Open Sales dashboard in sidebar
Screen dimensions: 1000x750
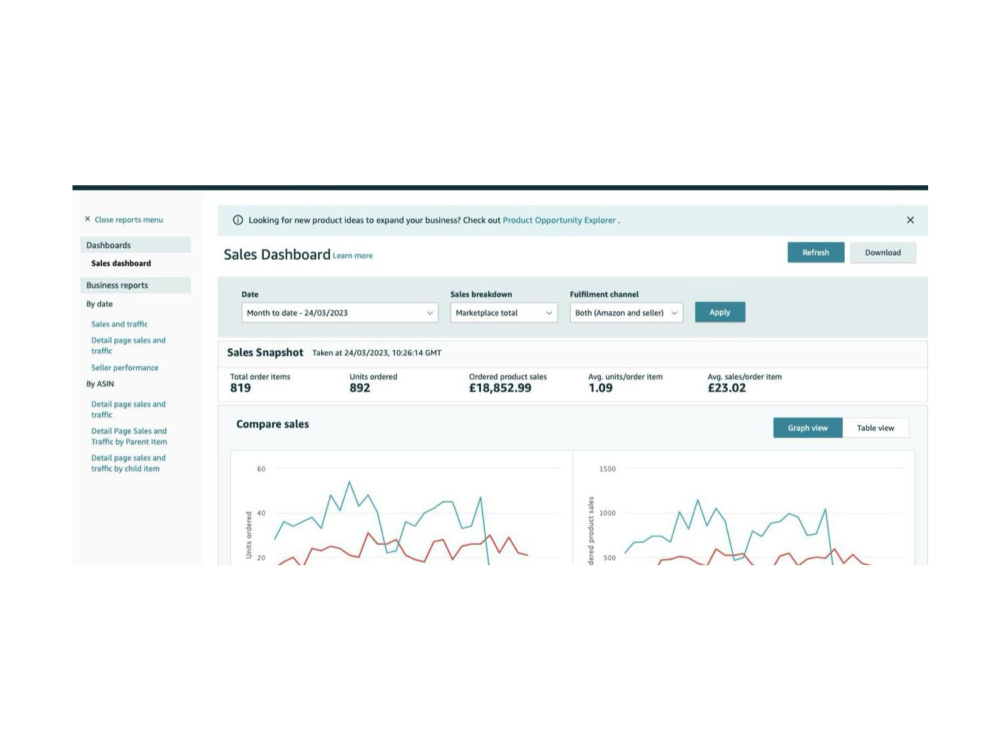(121, 263)
